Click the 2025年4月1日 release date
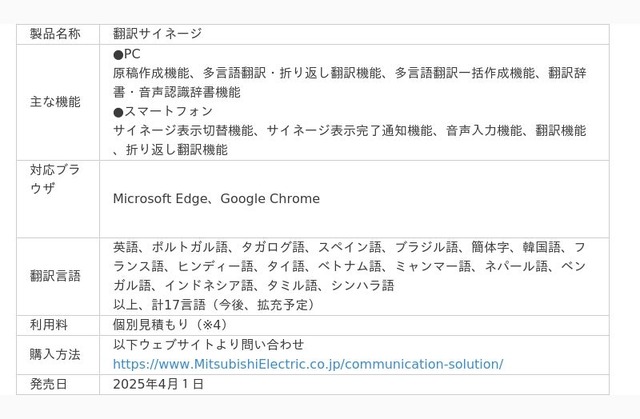Image resolution: width=640 pixels, height=419 pixels. coord(158,384)
